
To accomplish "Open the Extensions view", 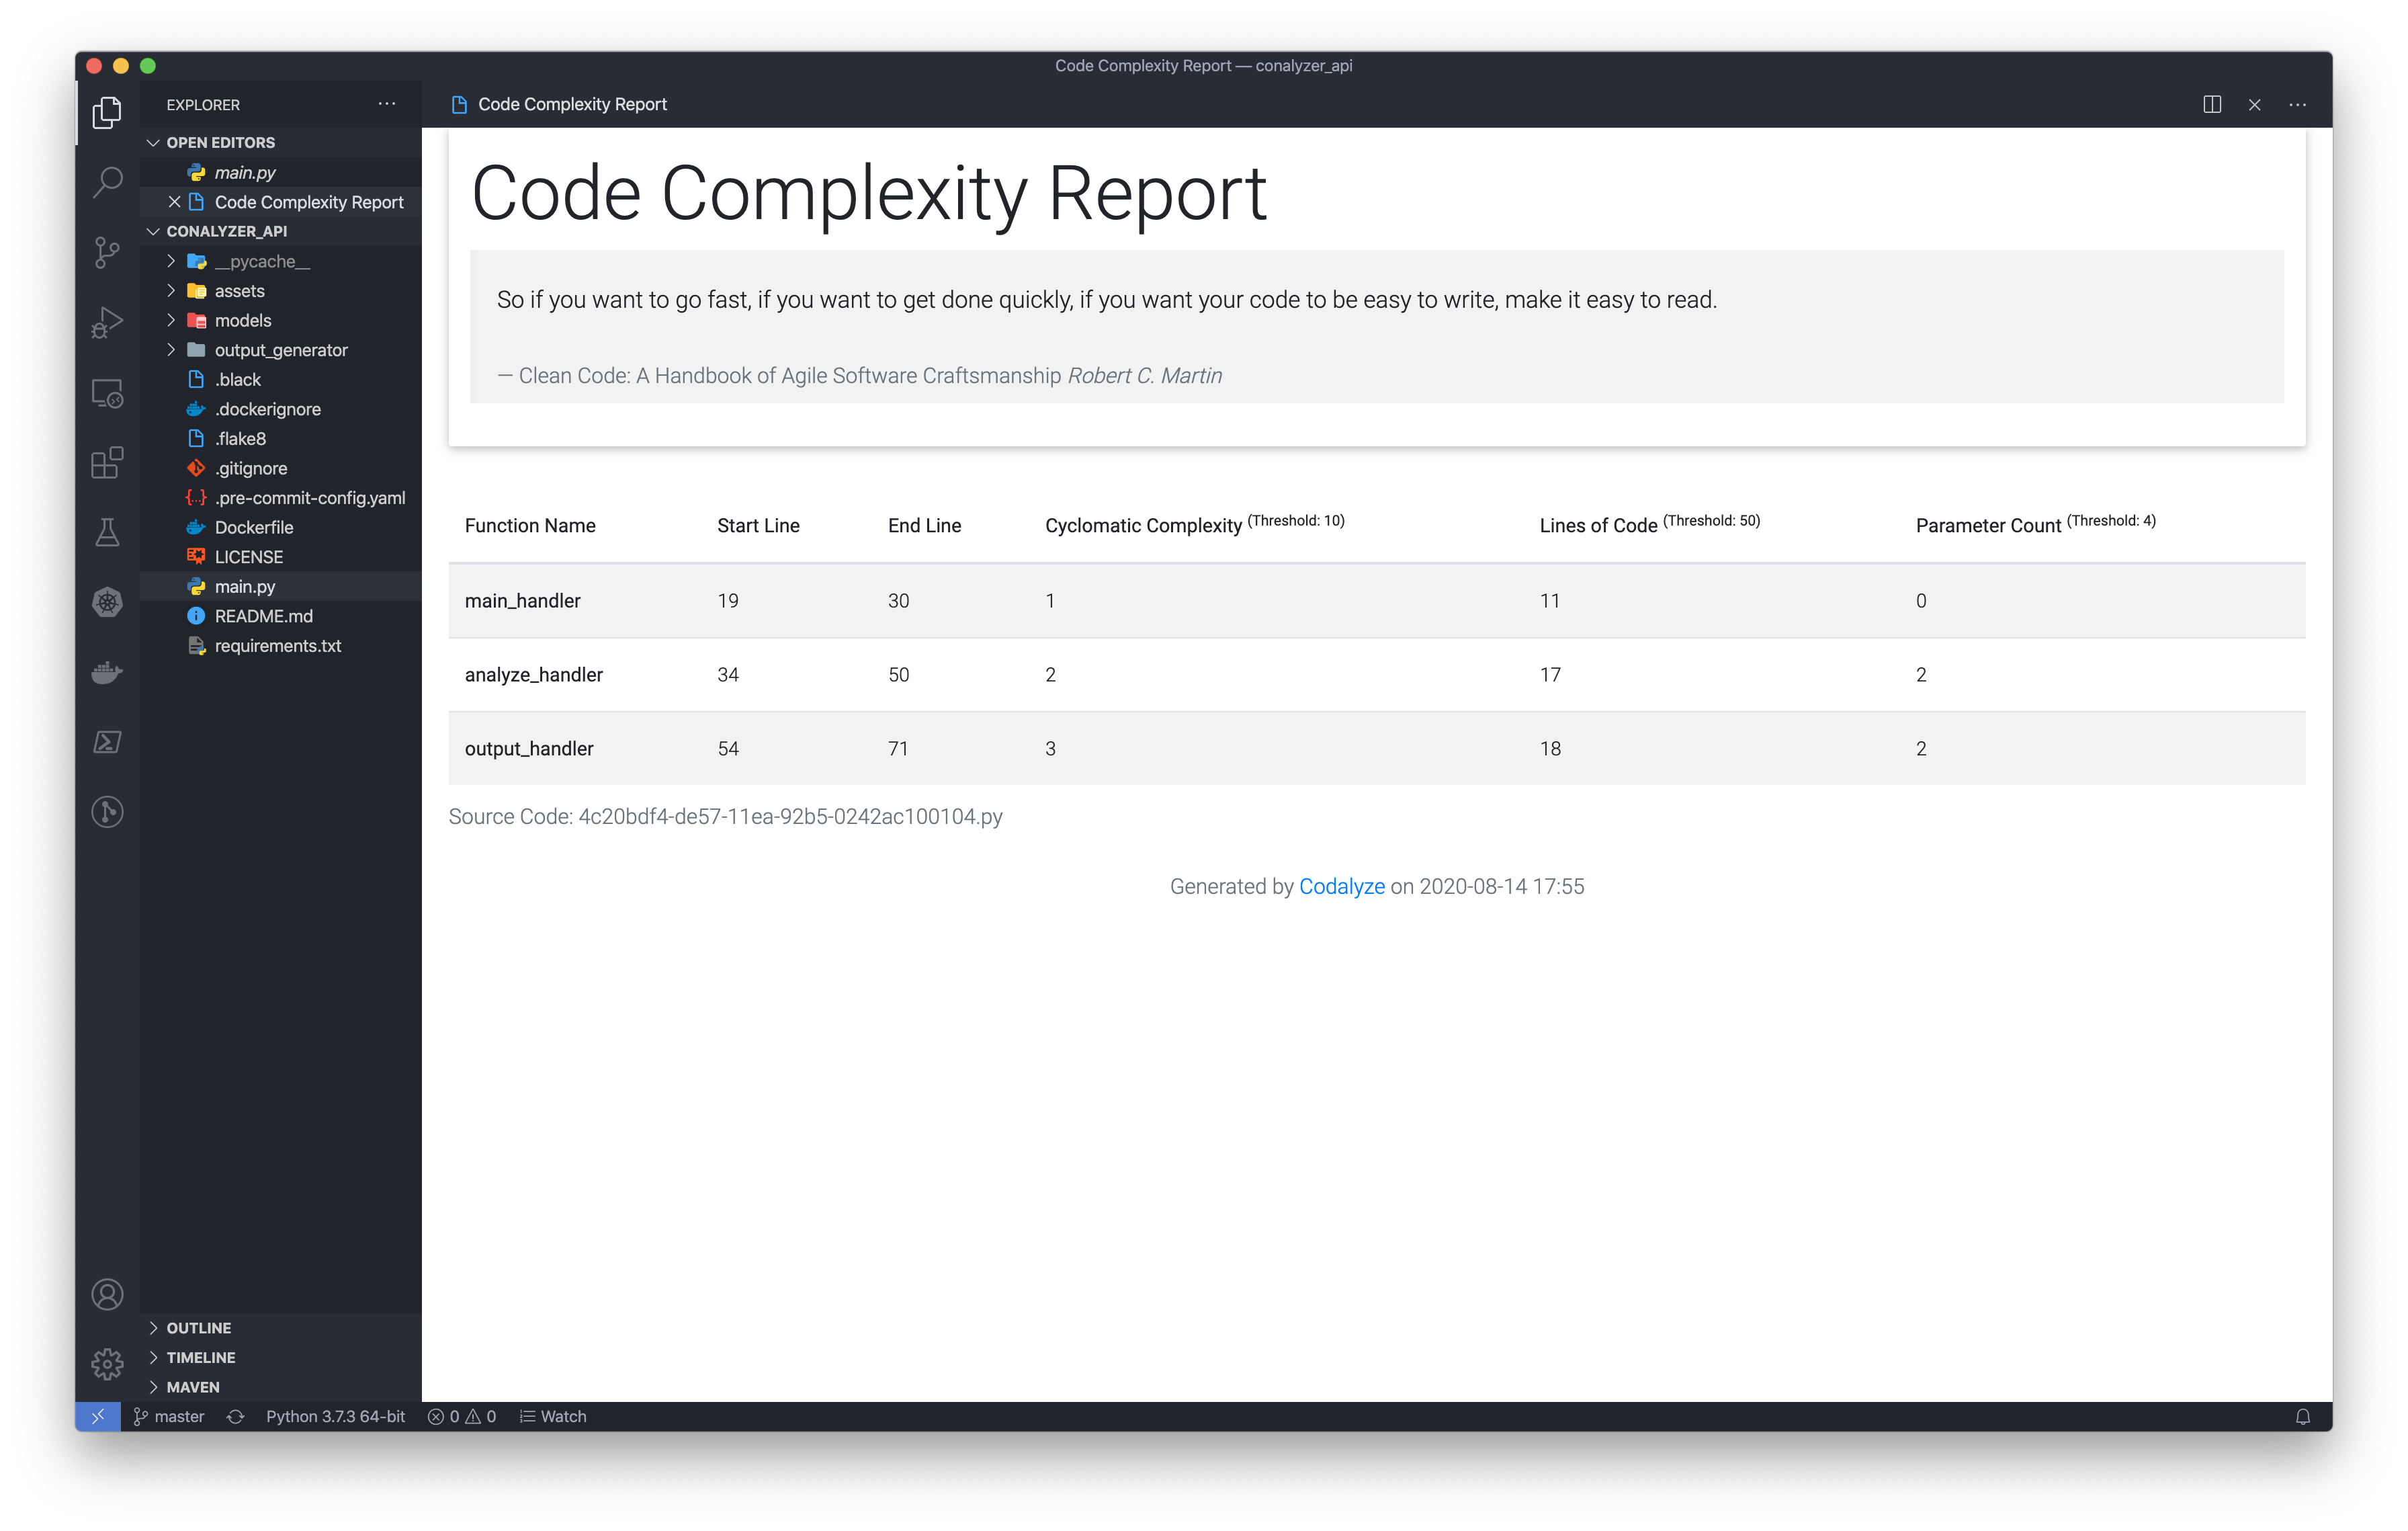I will (x=107, y=463).
